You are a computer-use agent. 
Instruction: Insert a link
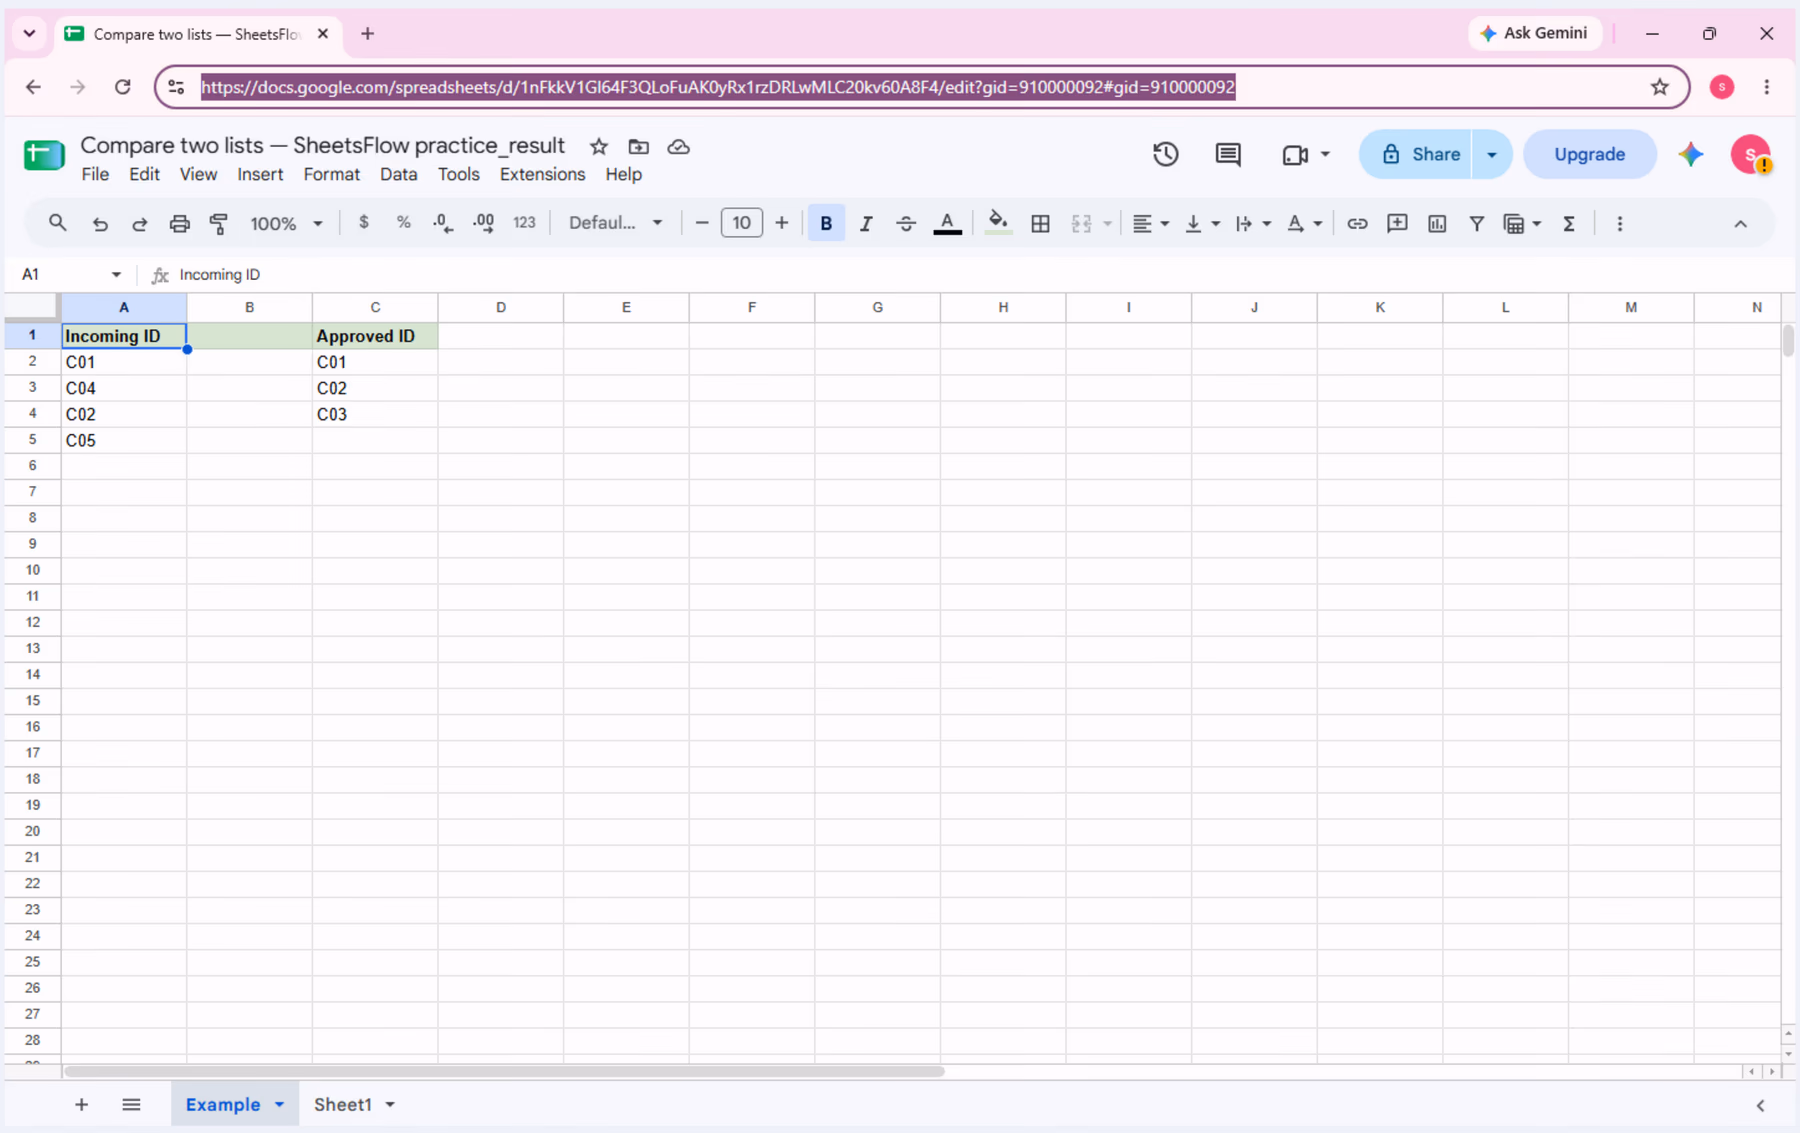(1357, 224)
